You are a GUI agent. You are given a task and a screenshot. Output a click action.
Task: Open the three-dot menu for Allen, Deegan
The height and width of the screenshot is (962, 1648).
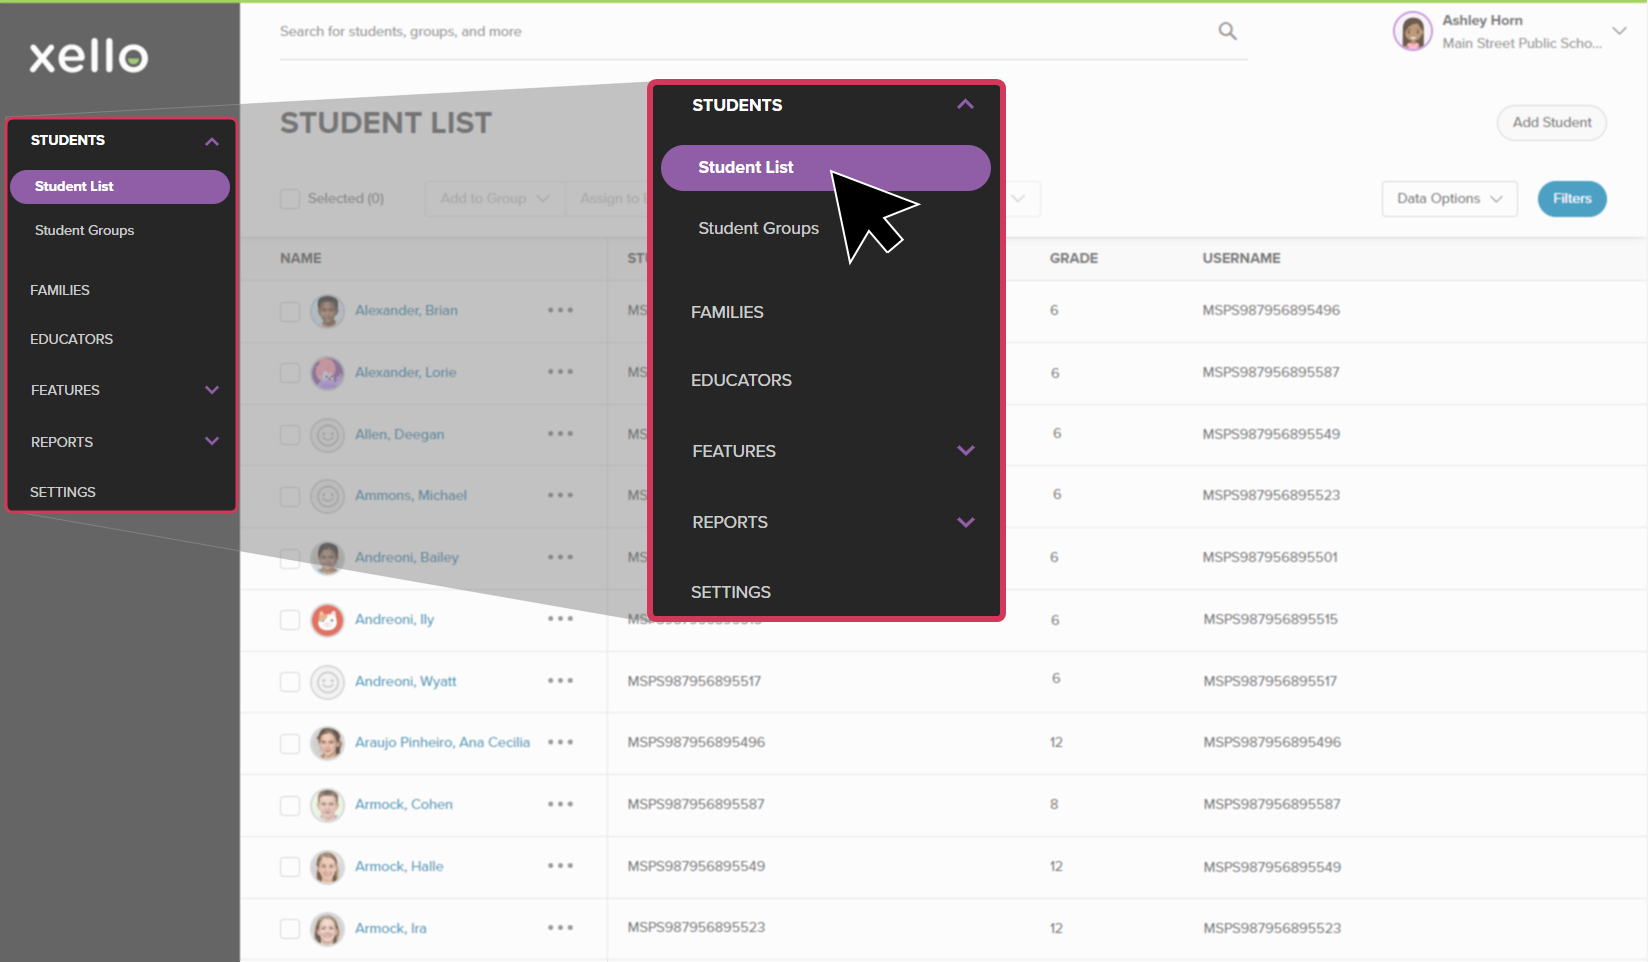(560, 434)
